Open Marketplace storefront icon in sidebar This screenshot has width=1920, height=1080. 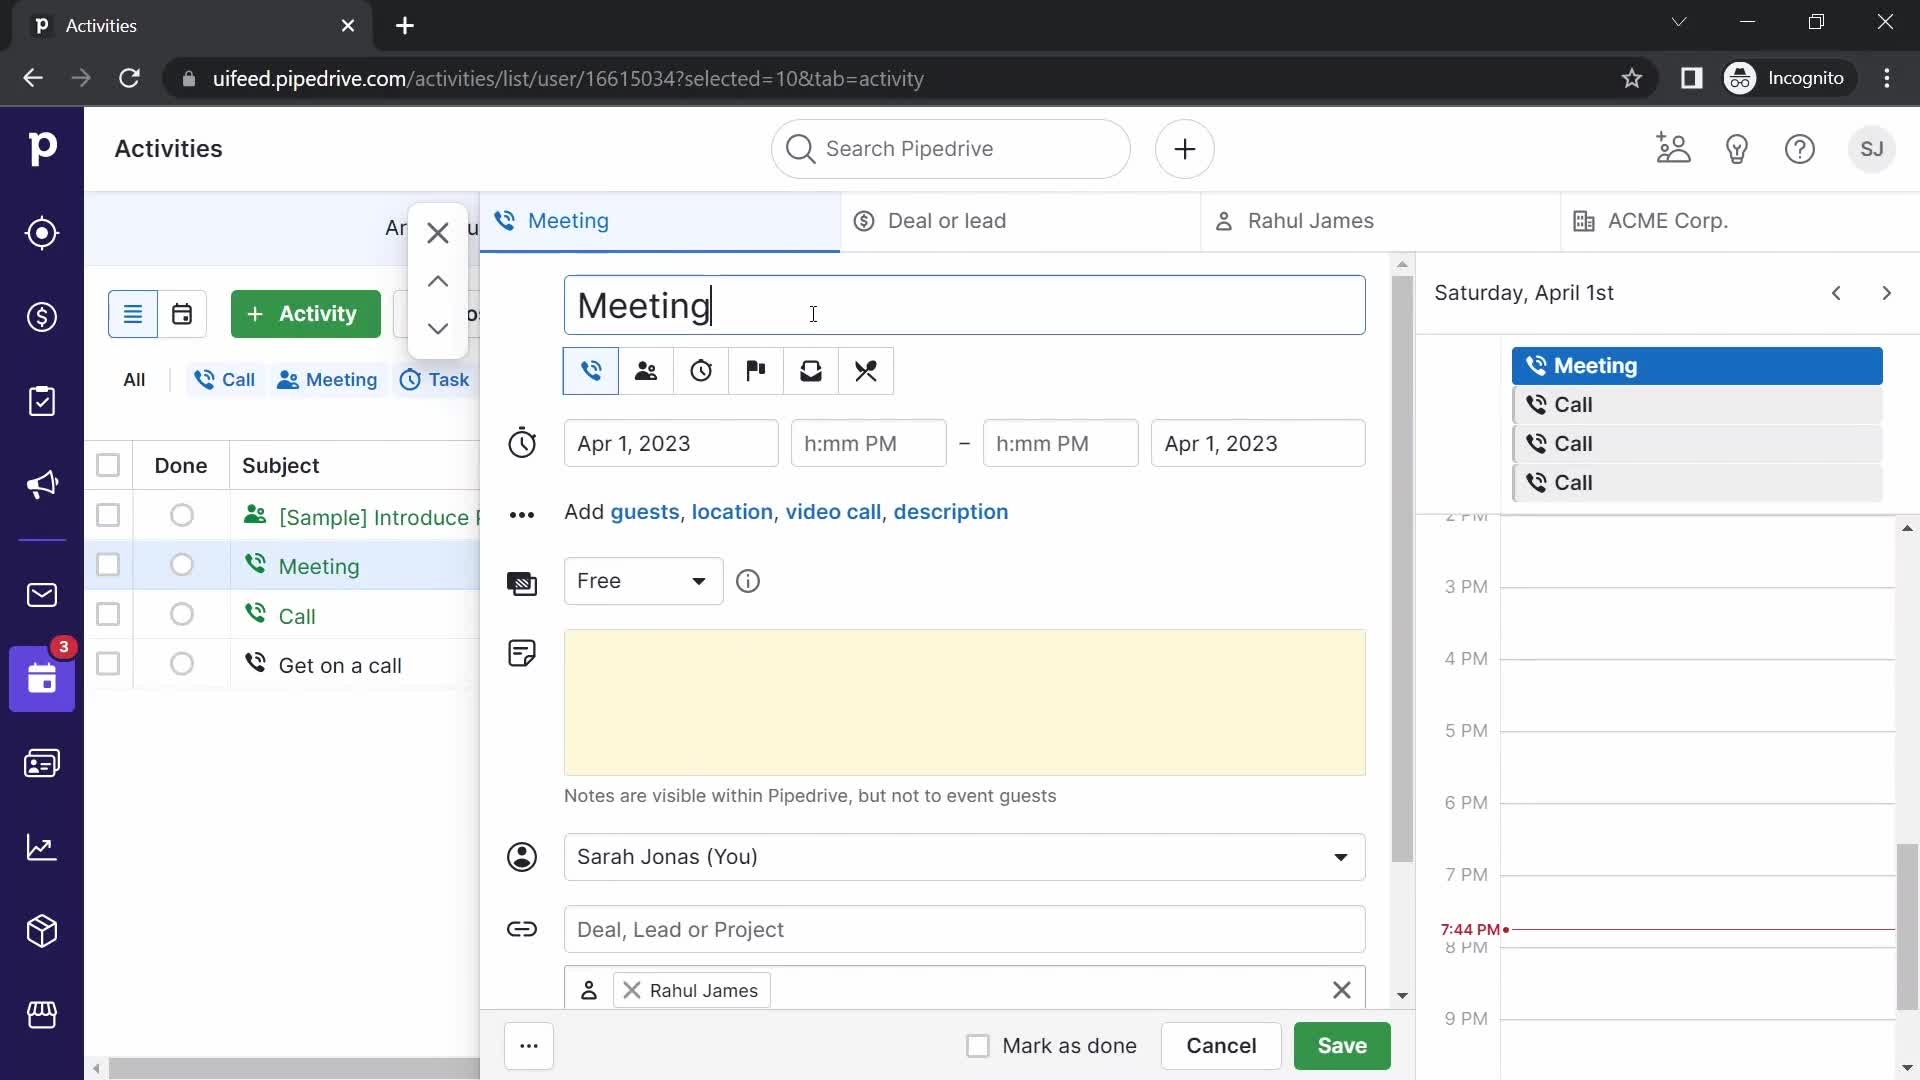click(42, 1015)
